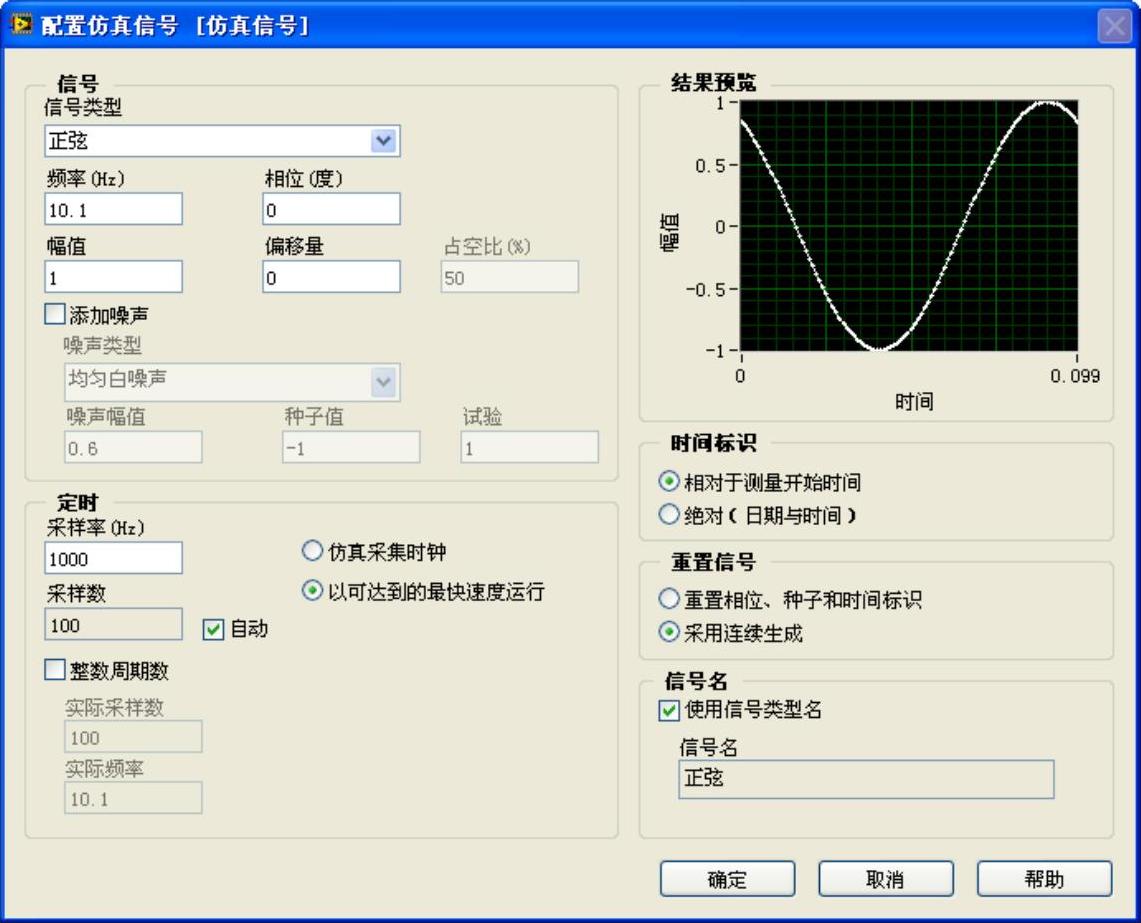Click the 信号名 text field showing 正弦
Image resolution: width=1141 pixels, height=923 pixels.
click(x=866, y=779)
